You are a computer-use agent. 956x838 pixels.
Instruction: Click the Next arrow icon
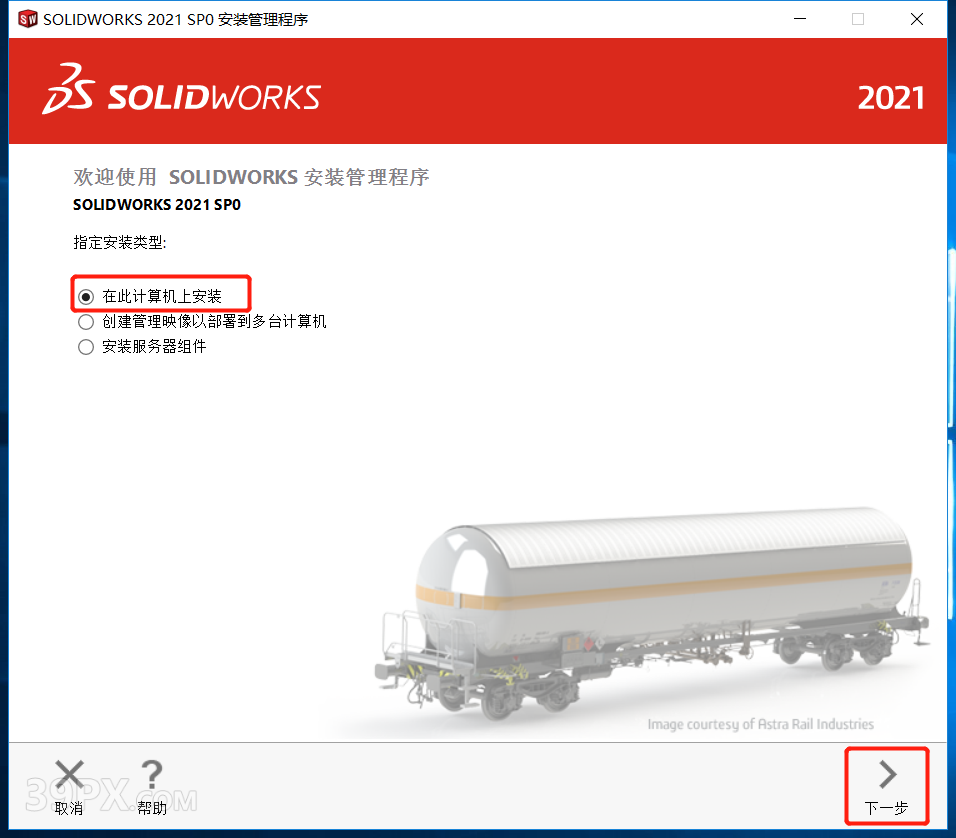point(888,775)
